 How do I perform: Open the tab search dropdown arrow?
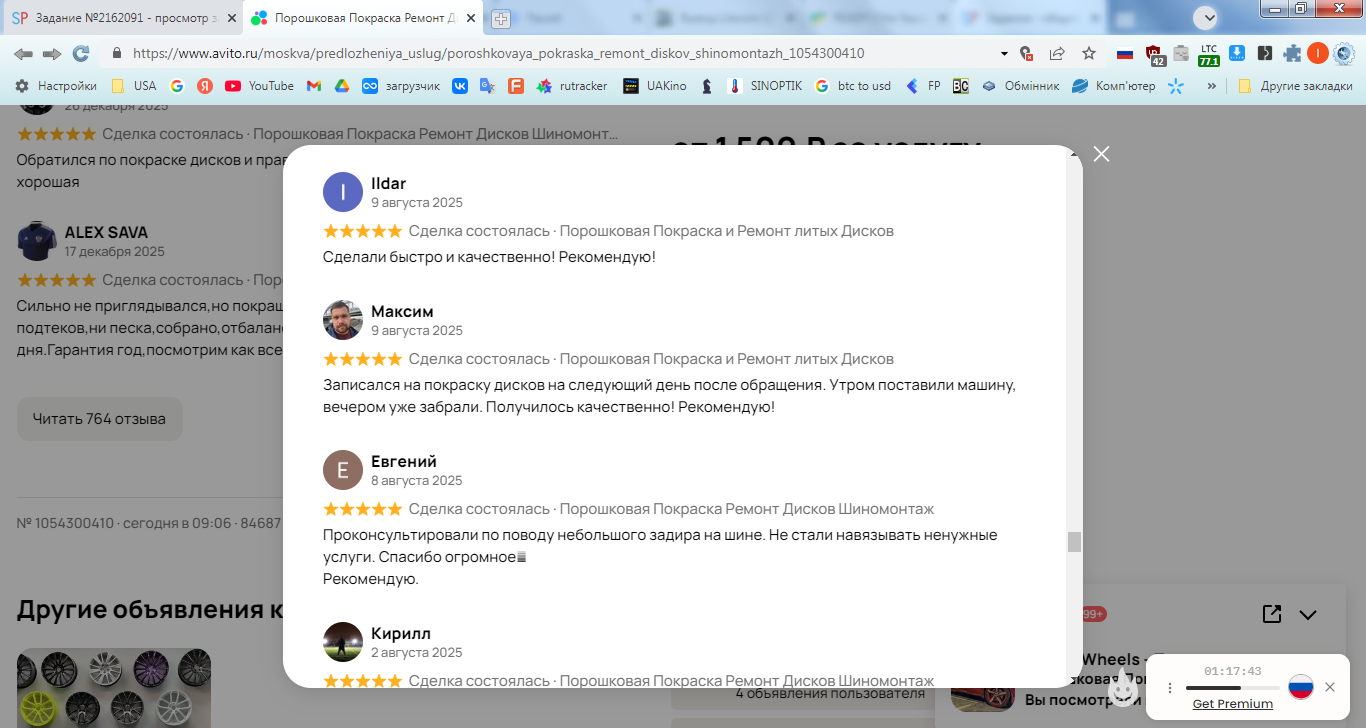[1206, 17]
